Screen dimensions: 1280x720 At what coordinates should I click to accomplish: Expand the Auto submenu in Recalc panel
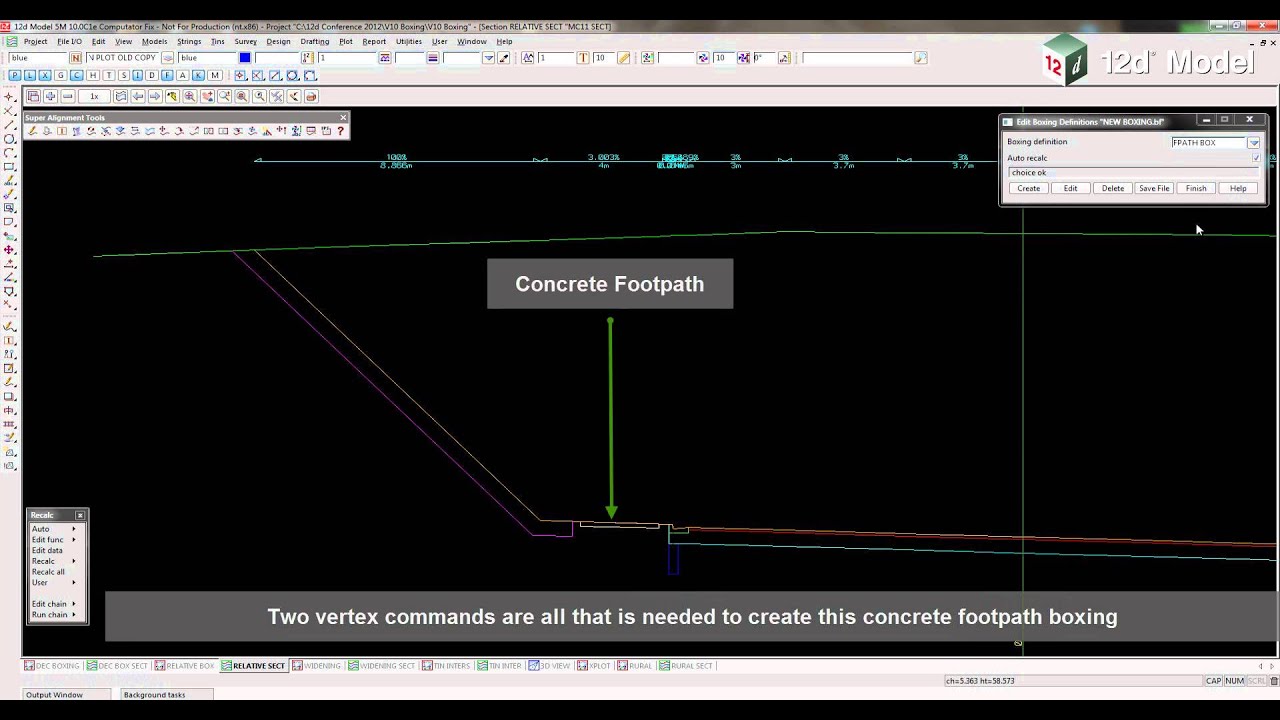point(74,529)
